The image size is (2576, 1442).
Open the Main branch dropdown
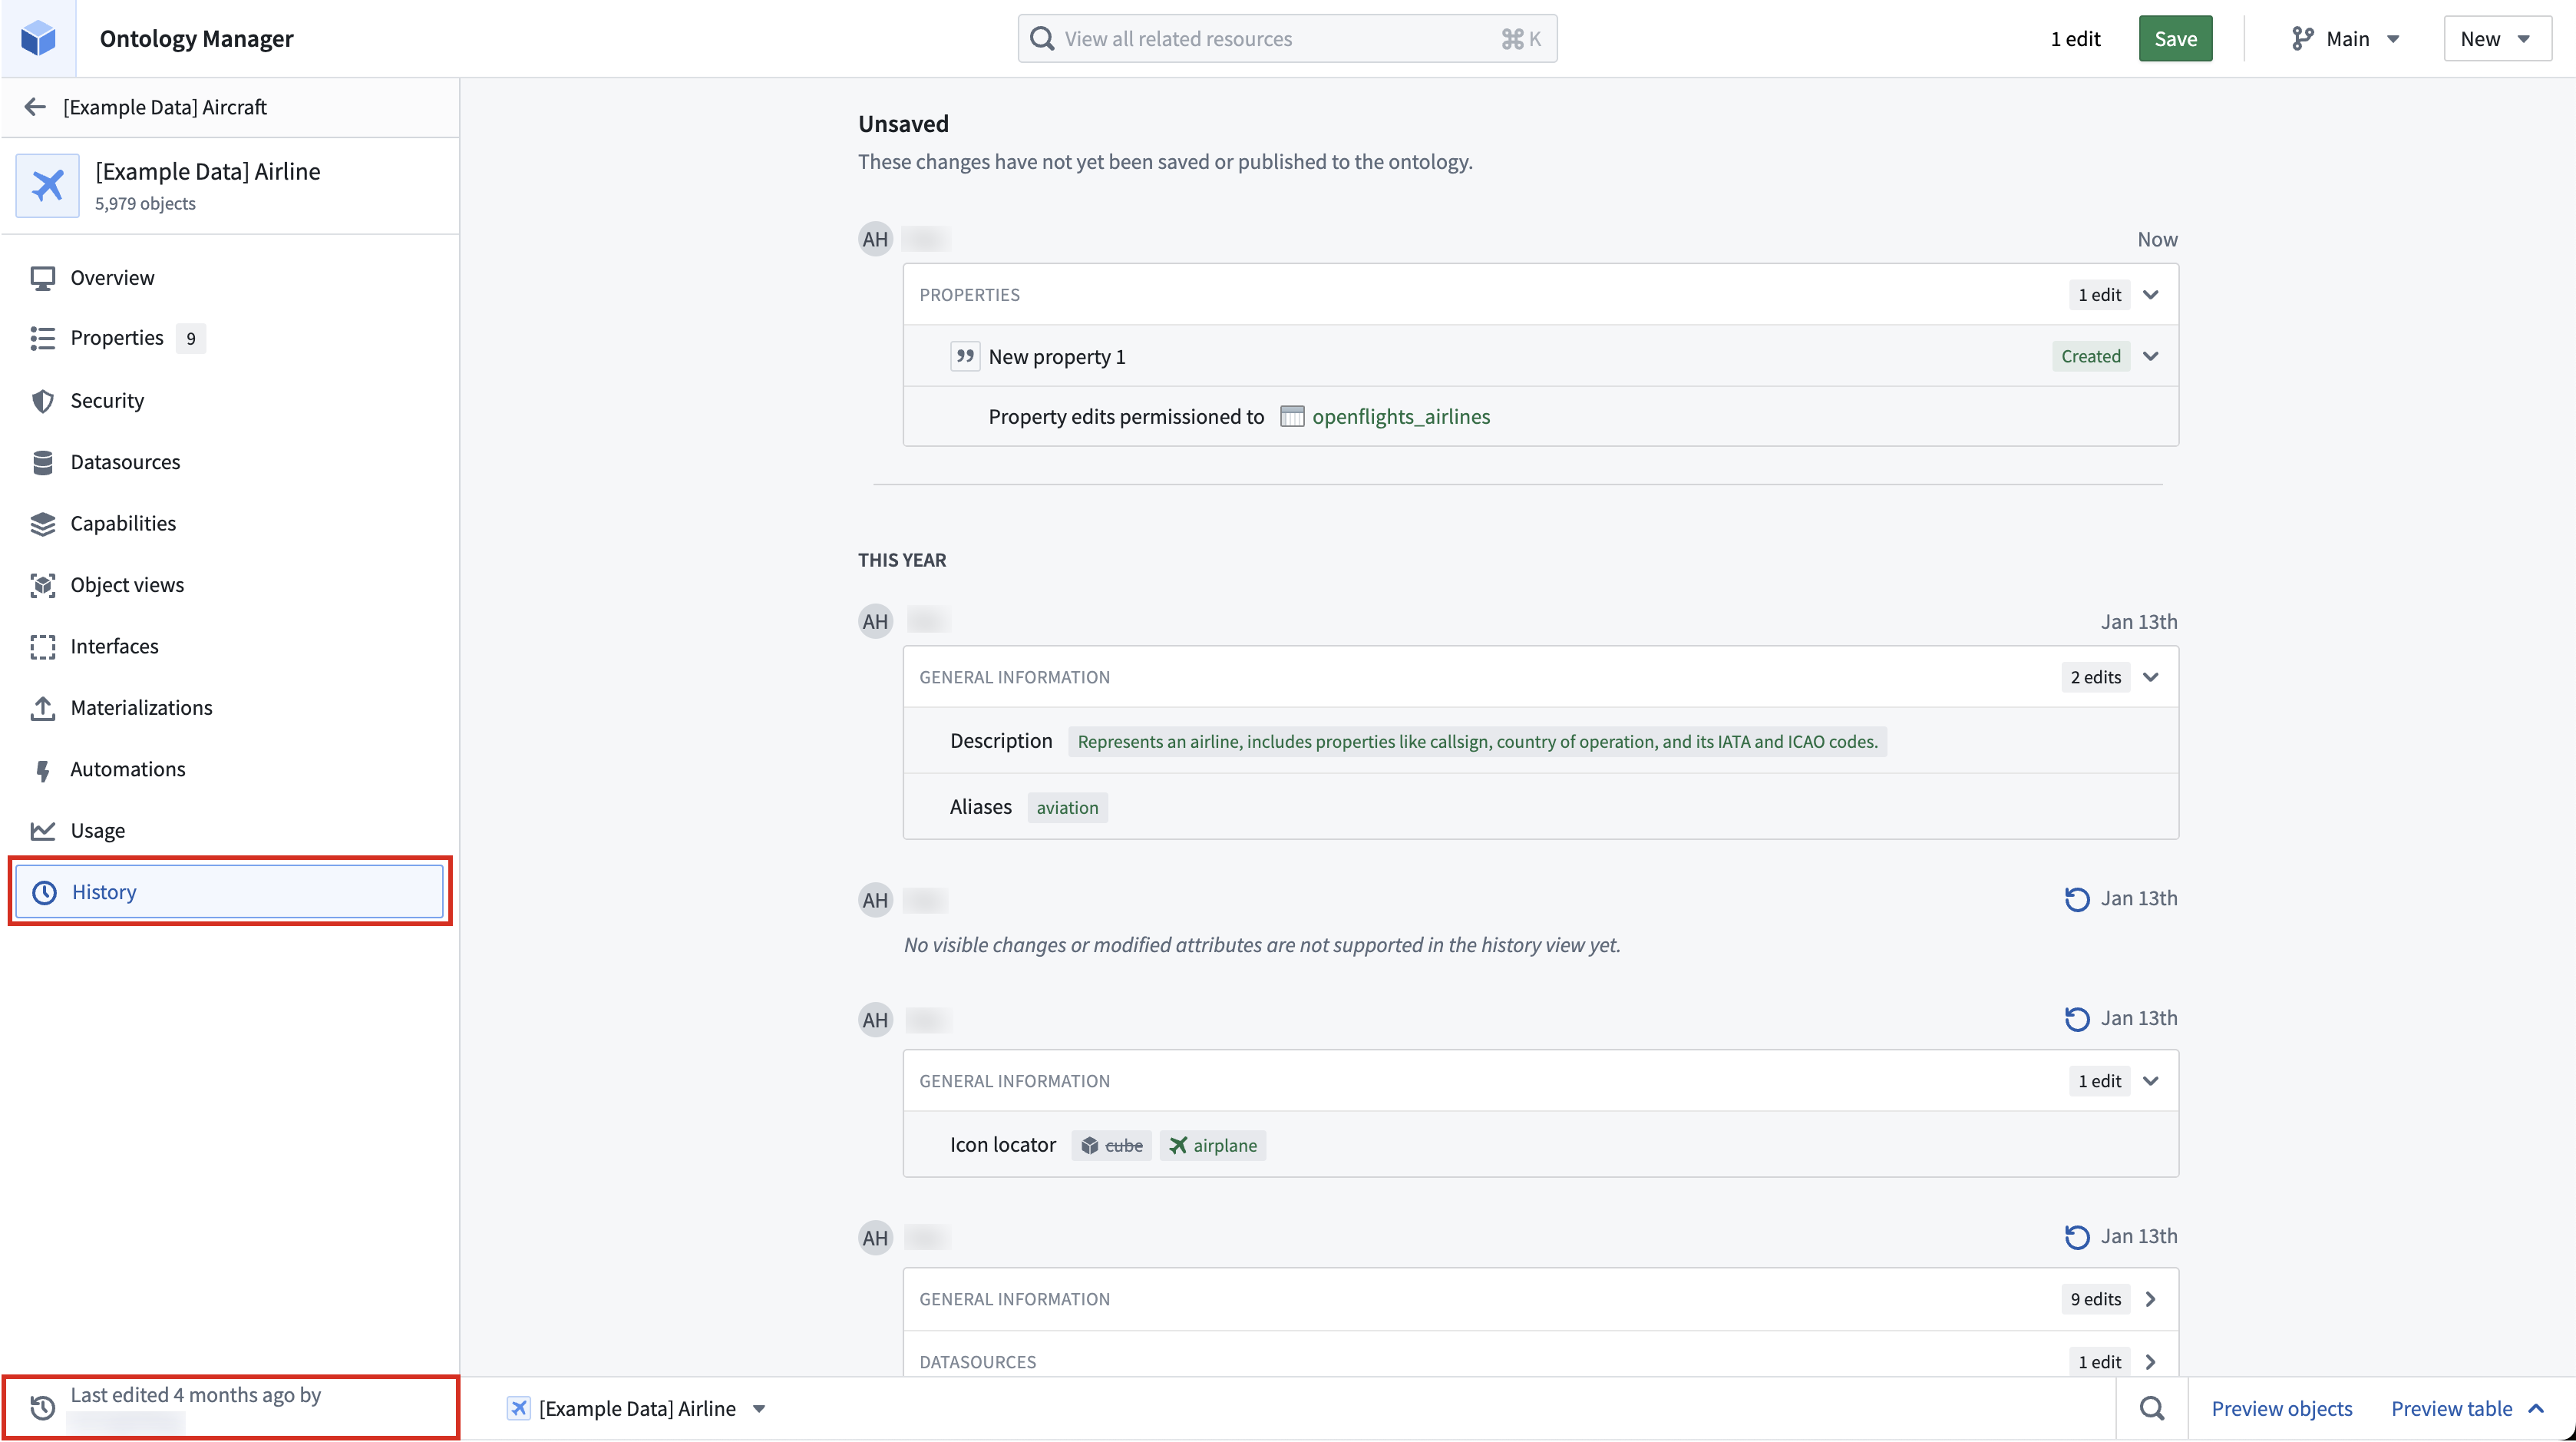[x=2345, y=39]
